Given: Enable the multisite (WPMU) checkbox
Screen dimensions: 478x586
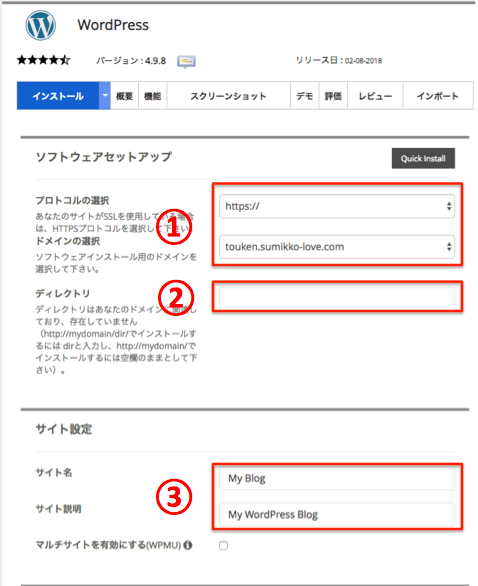Looking at the screenshot, I should pyautogui.click(x=223, y=546).
